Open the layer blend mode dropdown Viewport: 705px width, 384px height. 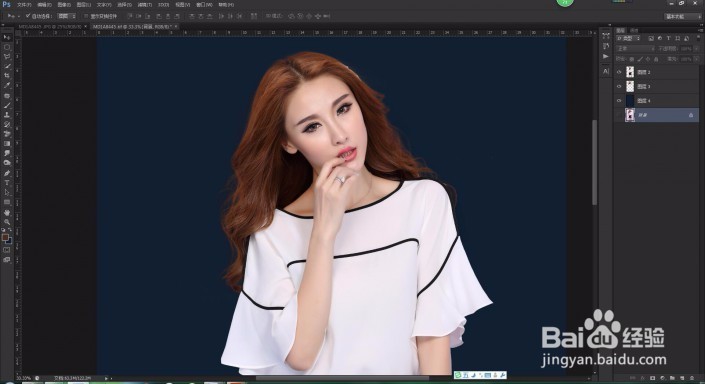coord(636,49)
